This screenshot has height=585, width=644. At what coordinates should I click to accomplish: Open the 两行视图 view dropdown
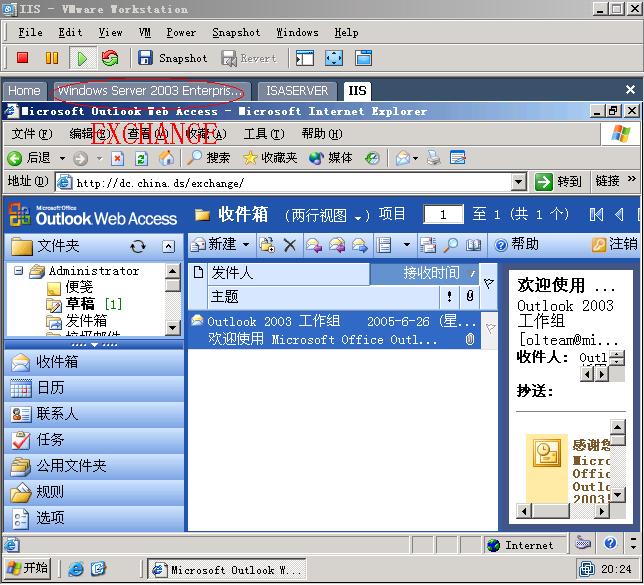click(x=327, y=215)
